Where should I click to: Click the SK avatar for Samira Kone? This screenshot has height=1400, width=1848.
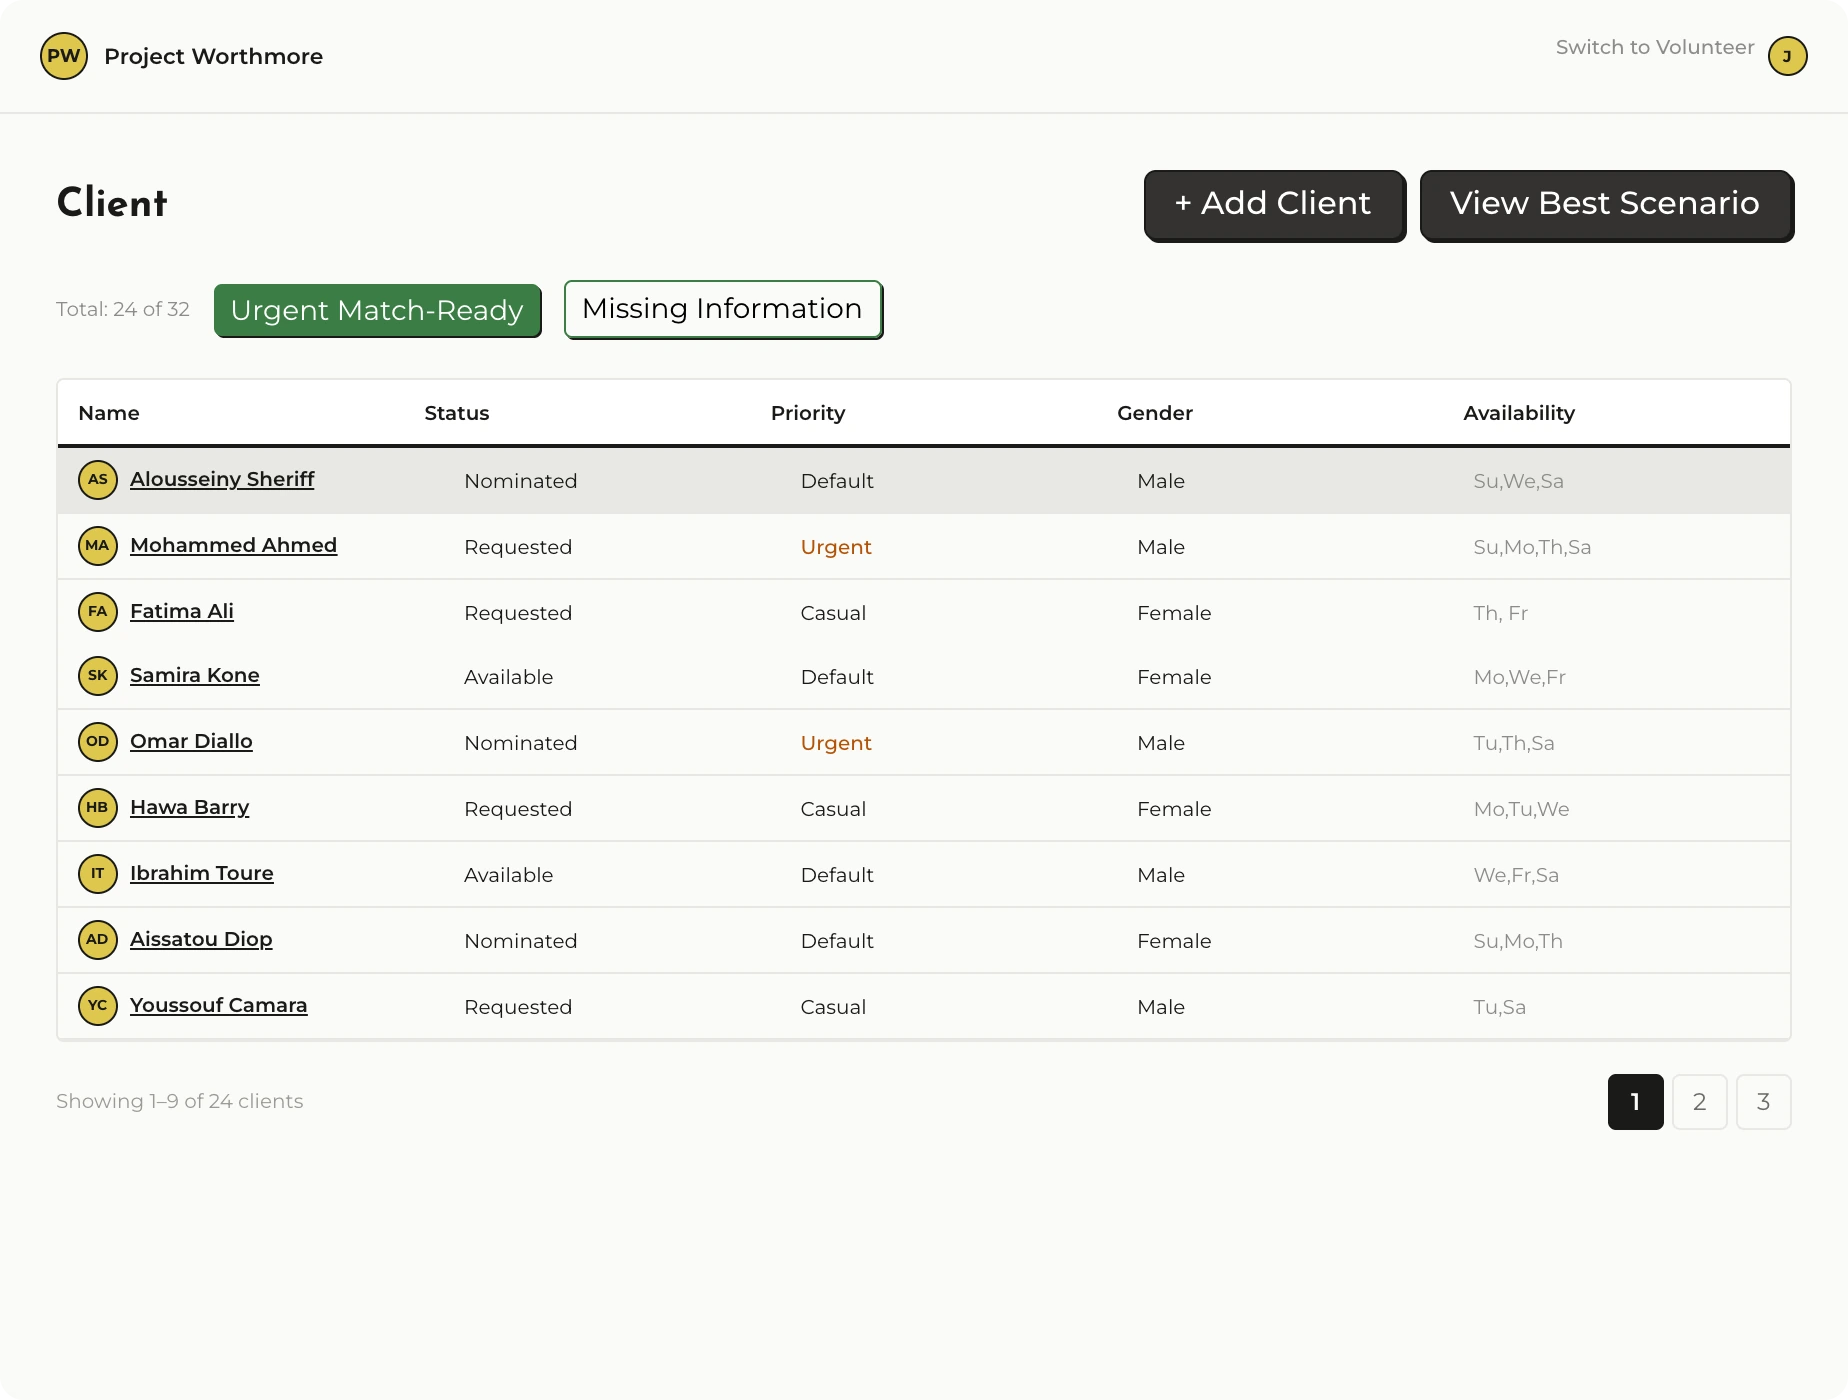click(98, 676)
